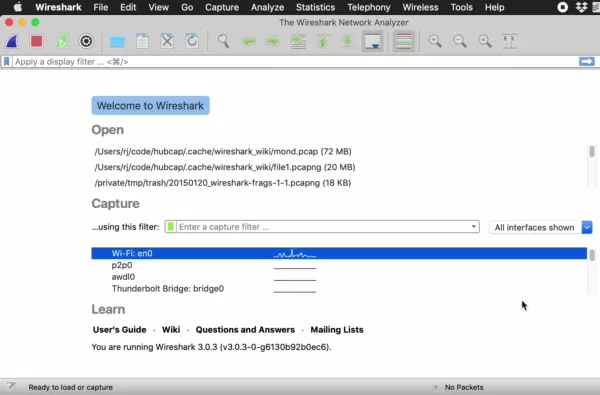Select the p2p0 interface
600x395 pixels.
pyautogui.click(x=339, y=265)
